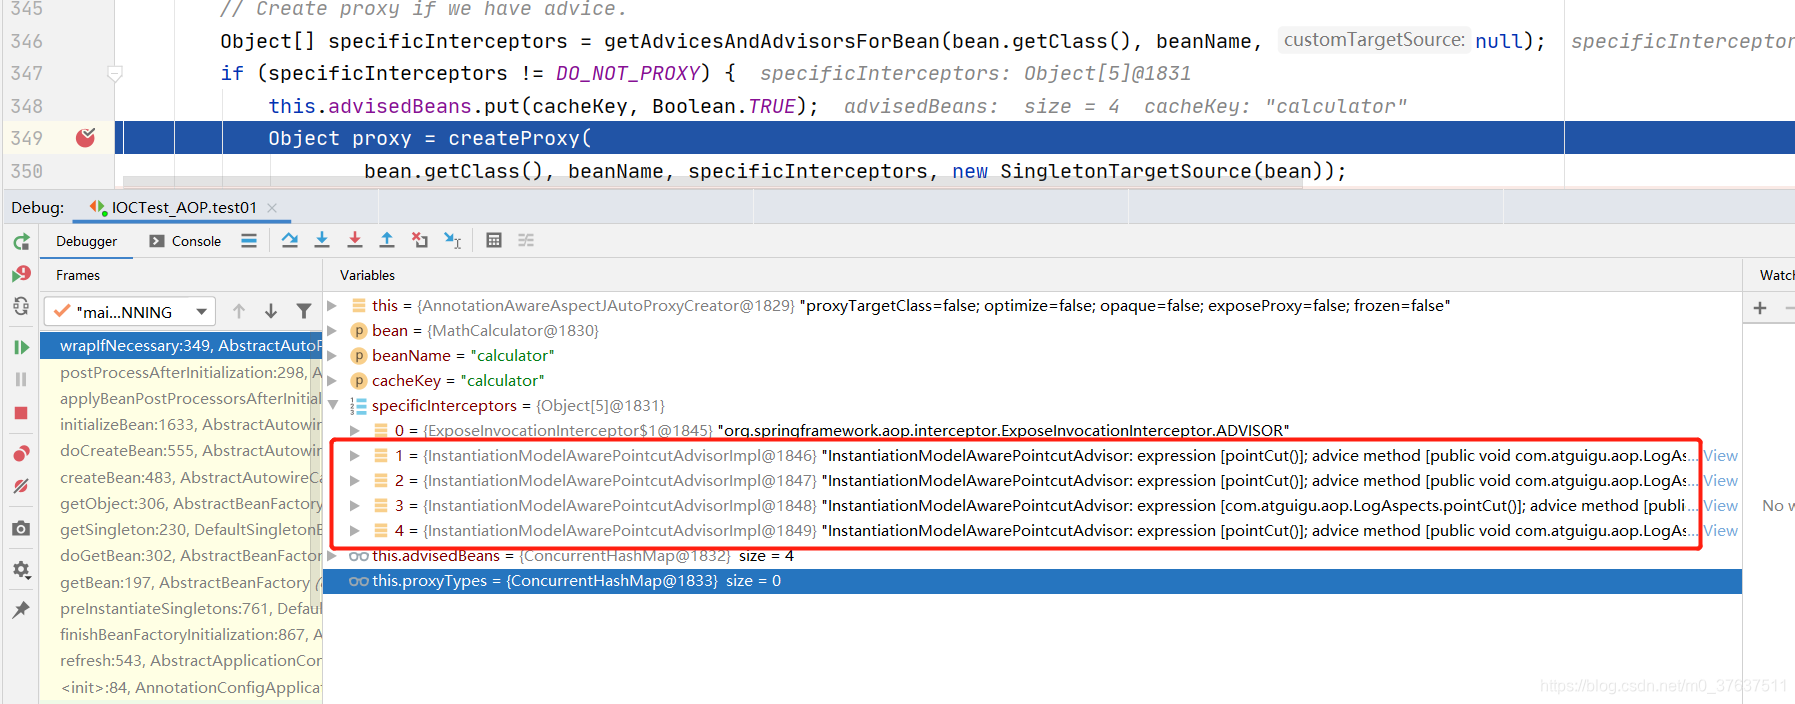Viewport: 1795px width, 704px height.
Task: Pin the debug tab
Action: tap(21, 610)
